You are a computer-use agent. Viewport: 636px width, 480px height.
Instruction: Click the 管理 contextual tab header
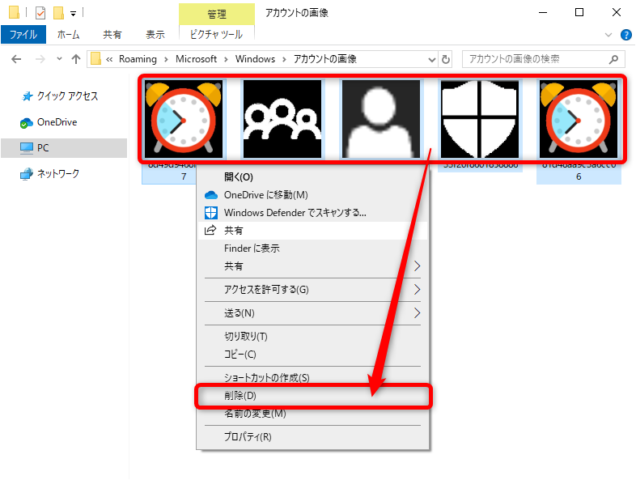217,14
